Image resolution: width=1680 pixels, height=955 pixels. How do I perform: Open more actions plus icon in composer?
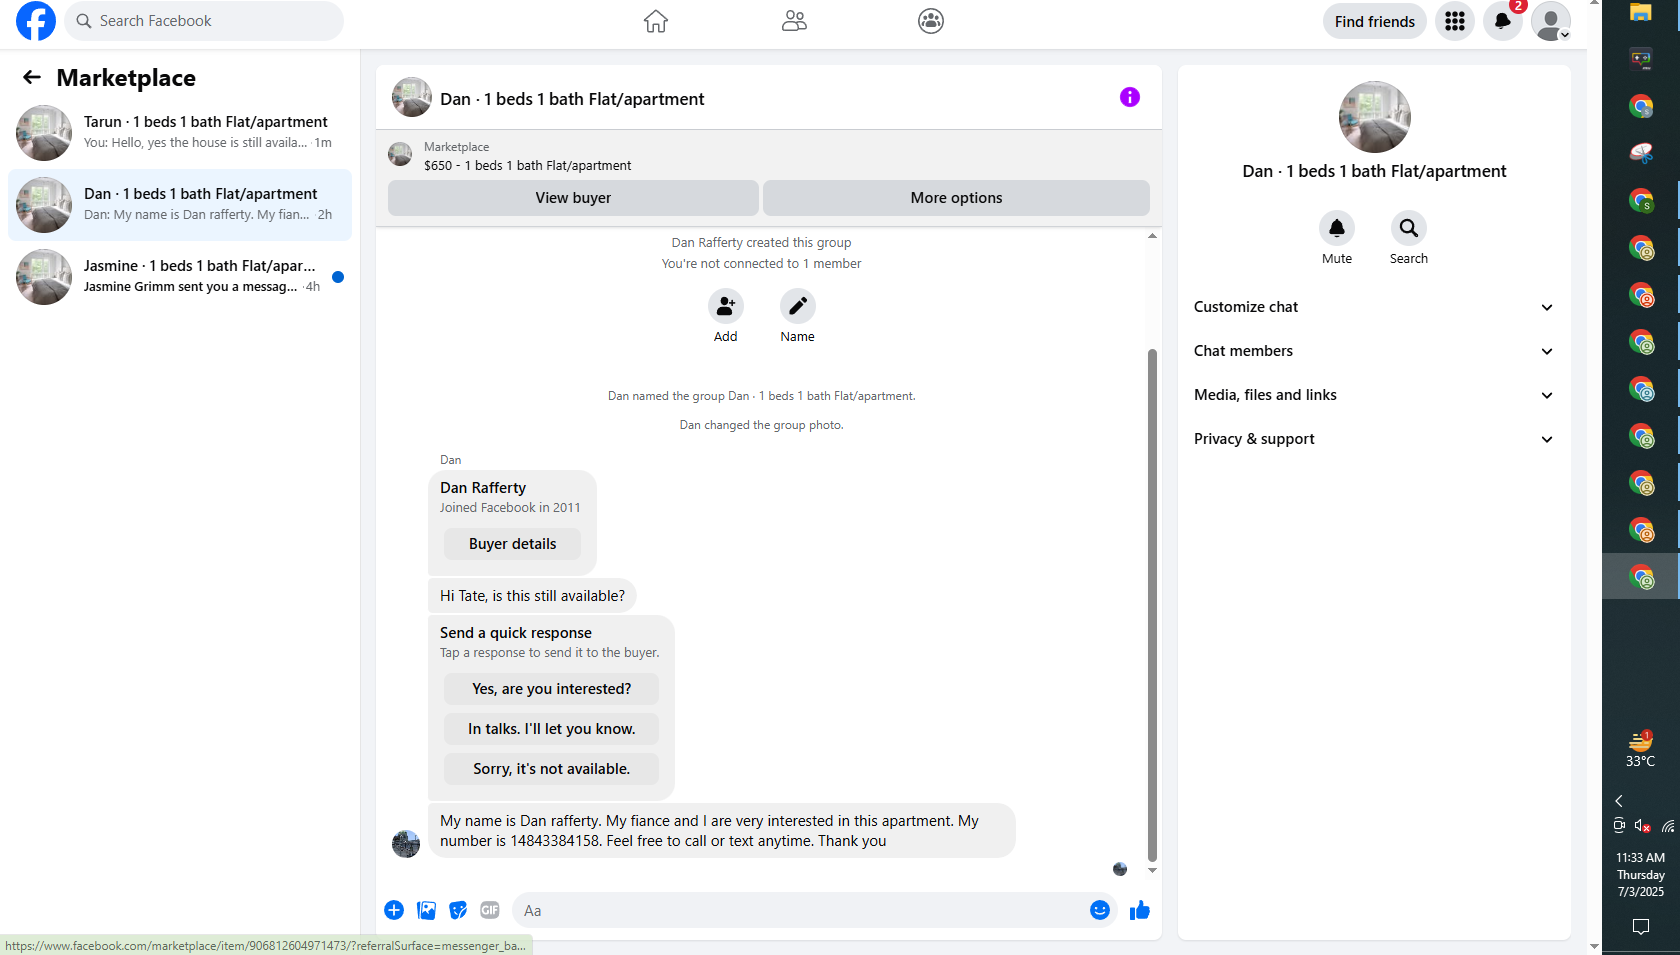[394, 910]
